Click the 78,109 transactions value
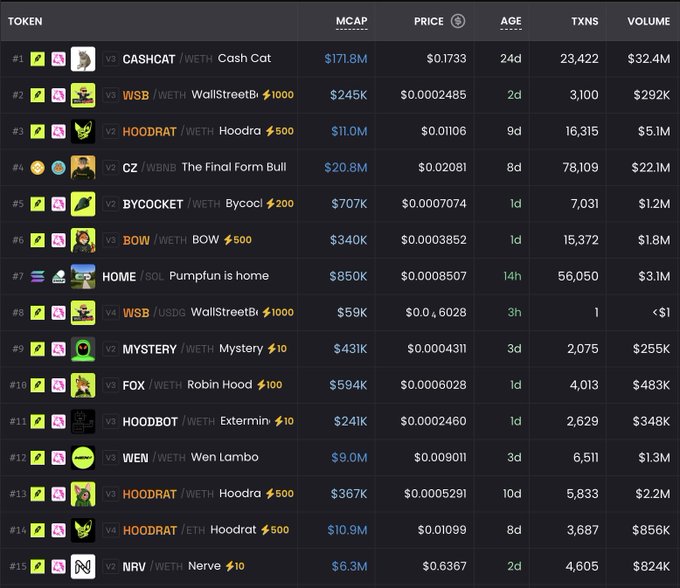Image resolution: width=680 pixels, height=588 pixels. click(580, 167)
